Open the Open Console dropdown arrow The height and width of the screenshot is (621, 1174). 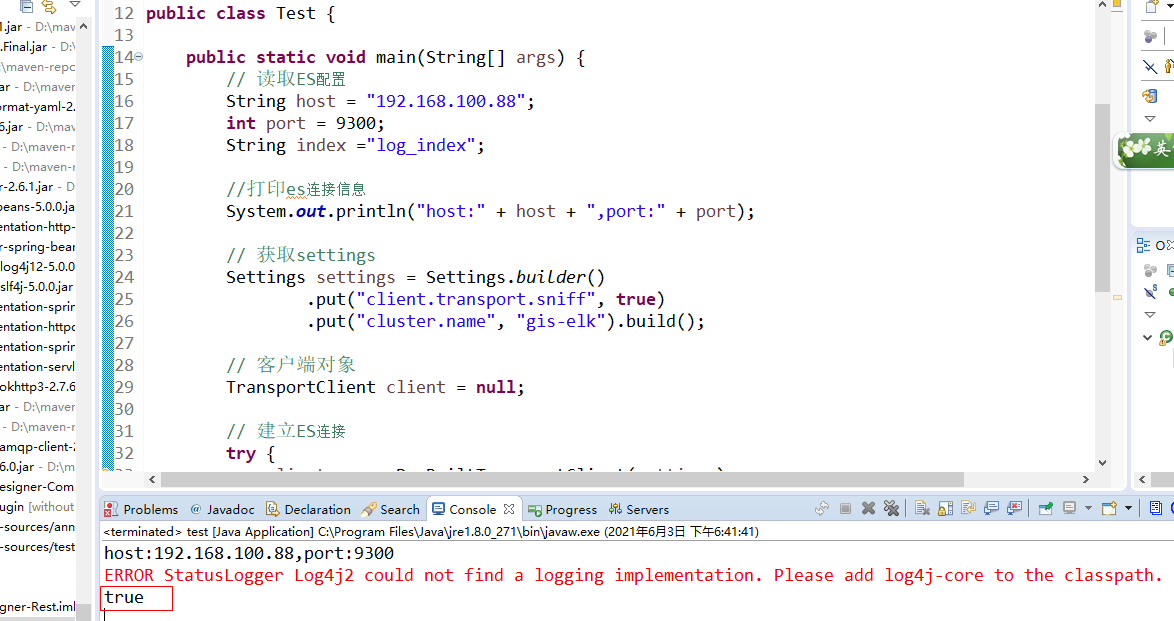[1129, 508]
